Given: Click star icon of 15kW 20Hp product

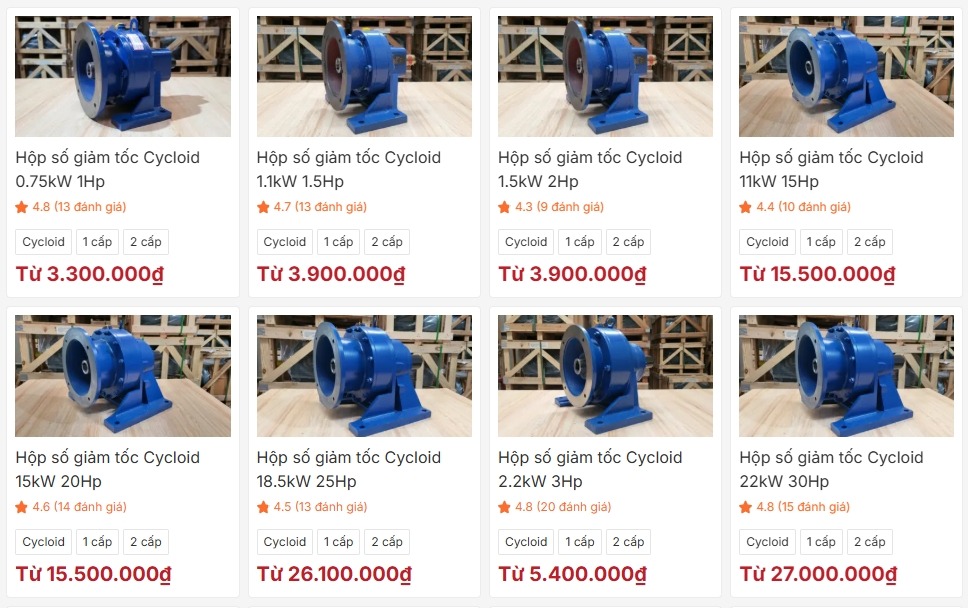Looking at the screenshot, I should click(22, 507).
